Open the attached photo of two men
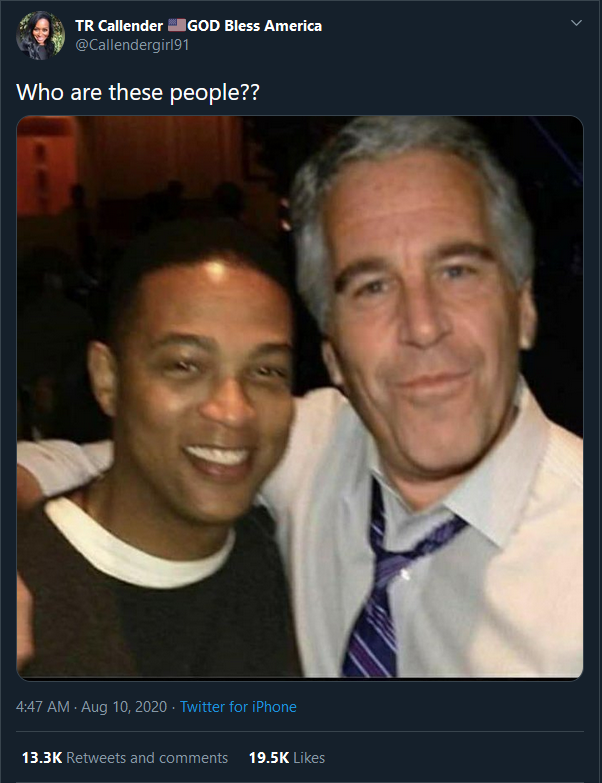Screen dimensions: 602x783 point(300,397)
